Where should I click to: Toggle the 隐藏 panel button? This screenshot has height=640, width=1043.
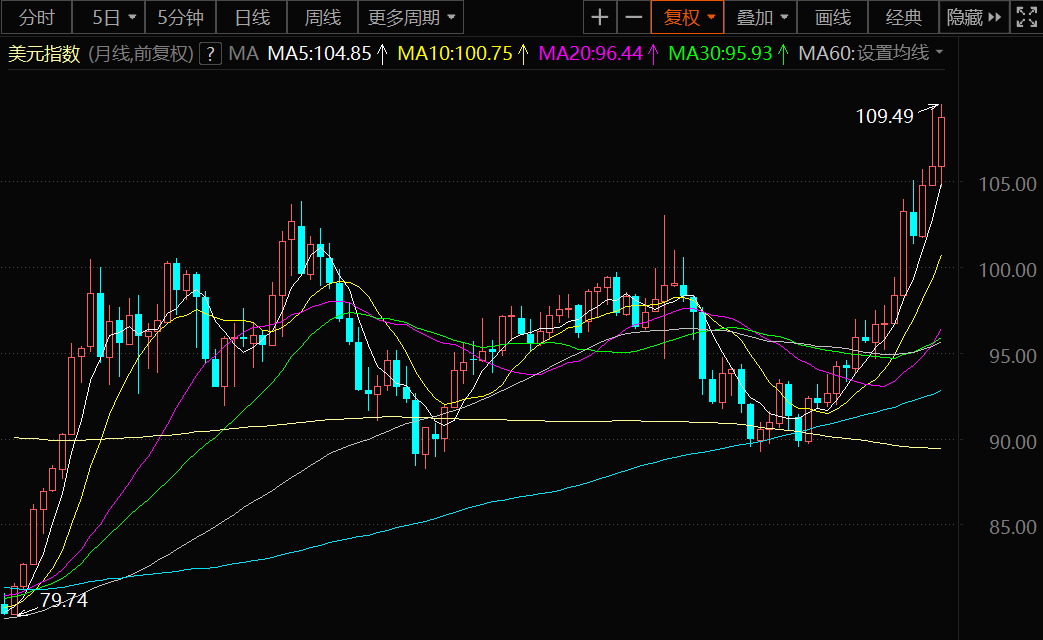(x=974, y=17)
